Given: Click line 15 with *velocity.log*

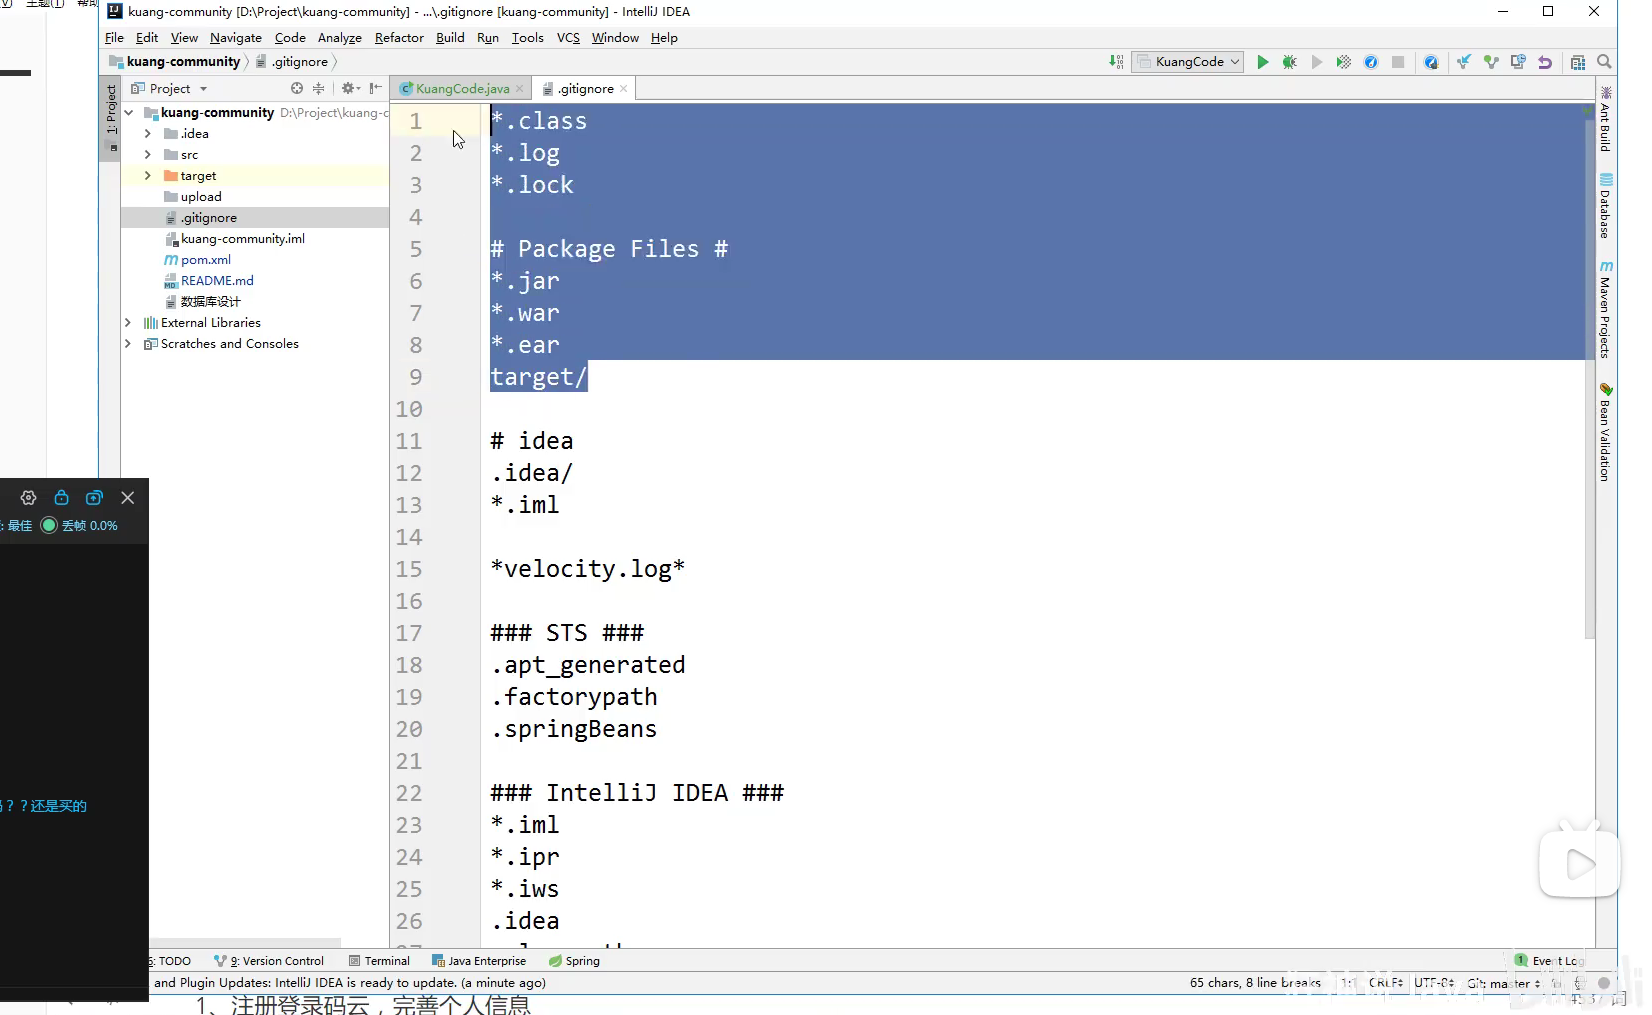Looking at the screenshot, I should [587, 569].
